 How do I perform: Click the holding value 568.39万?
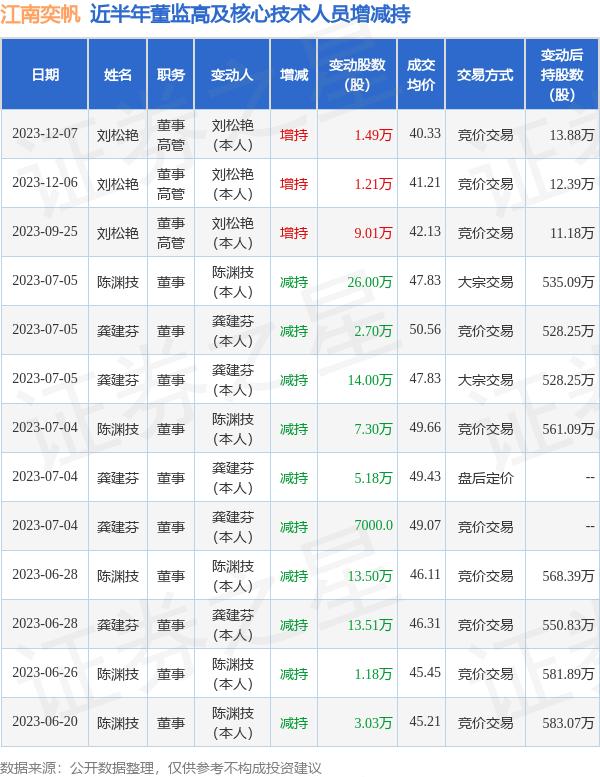click(568, 576)
